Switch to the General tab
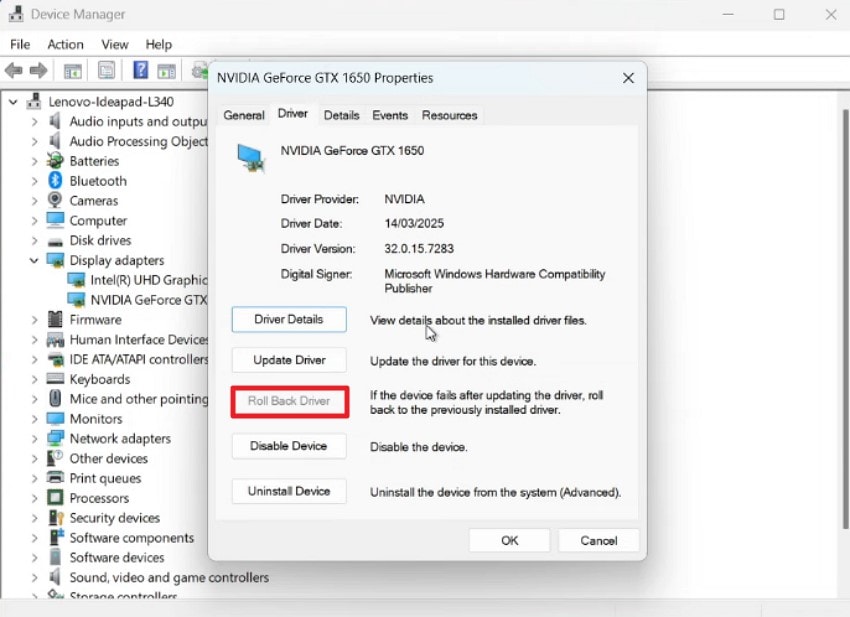The width and height of the screenshot is (850, 617). (244, 115)
